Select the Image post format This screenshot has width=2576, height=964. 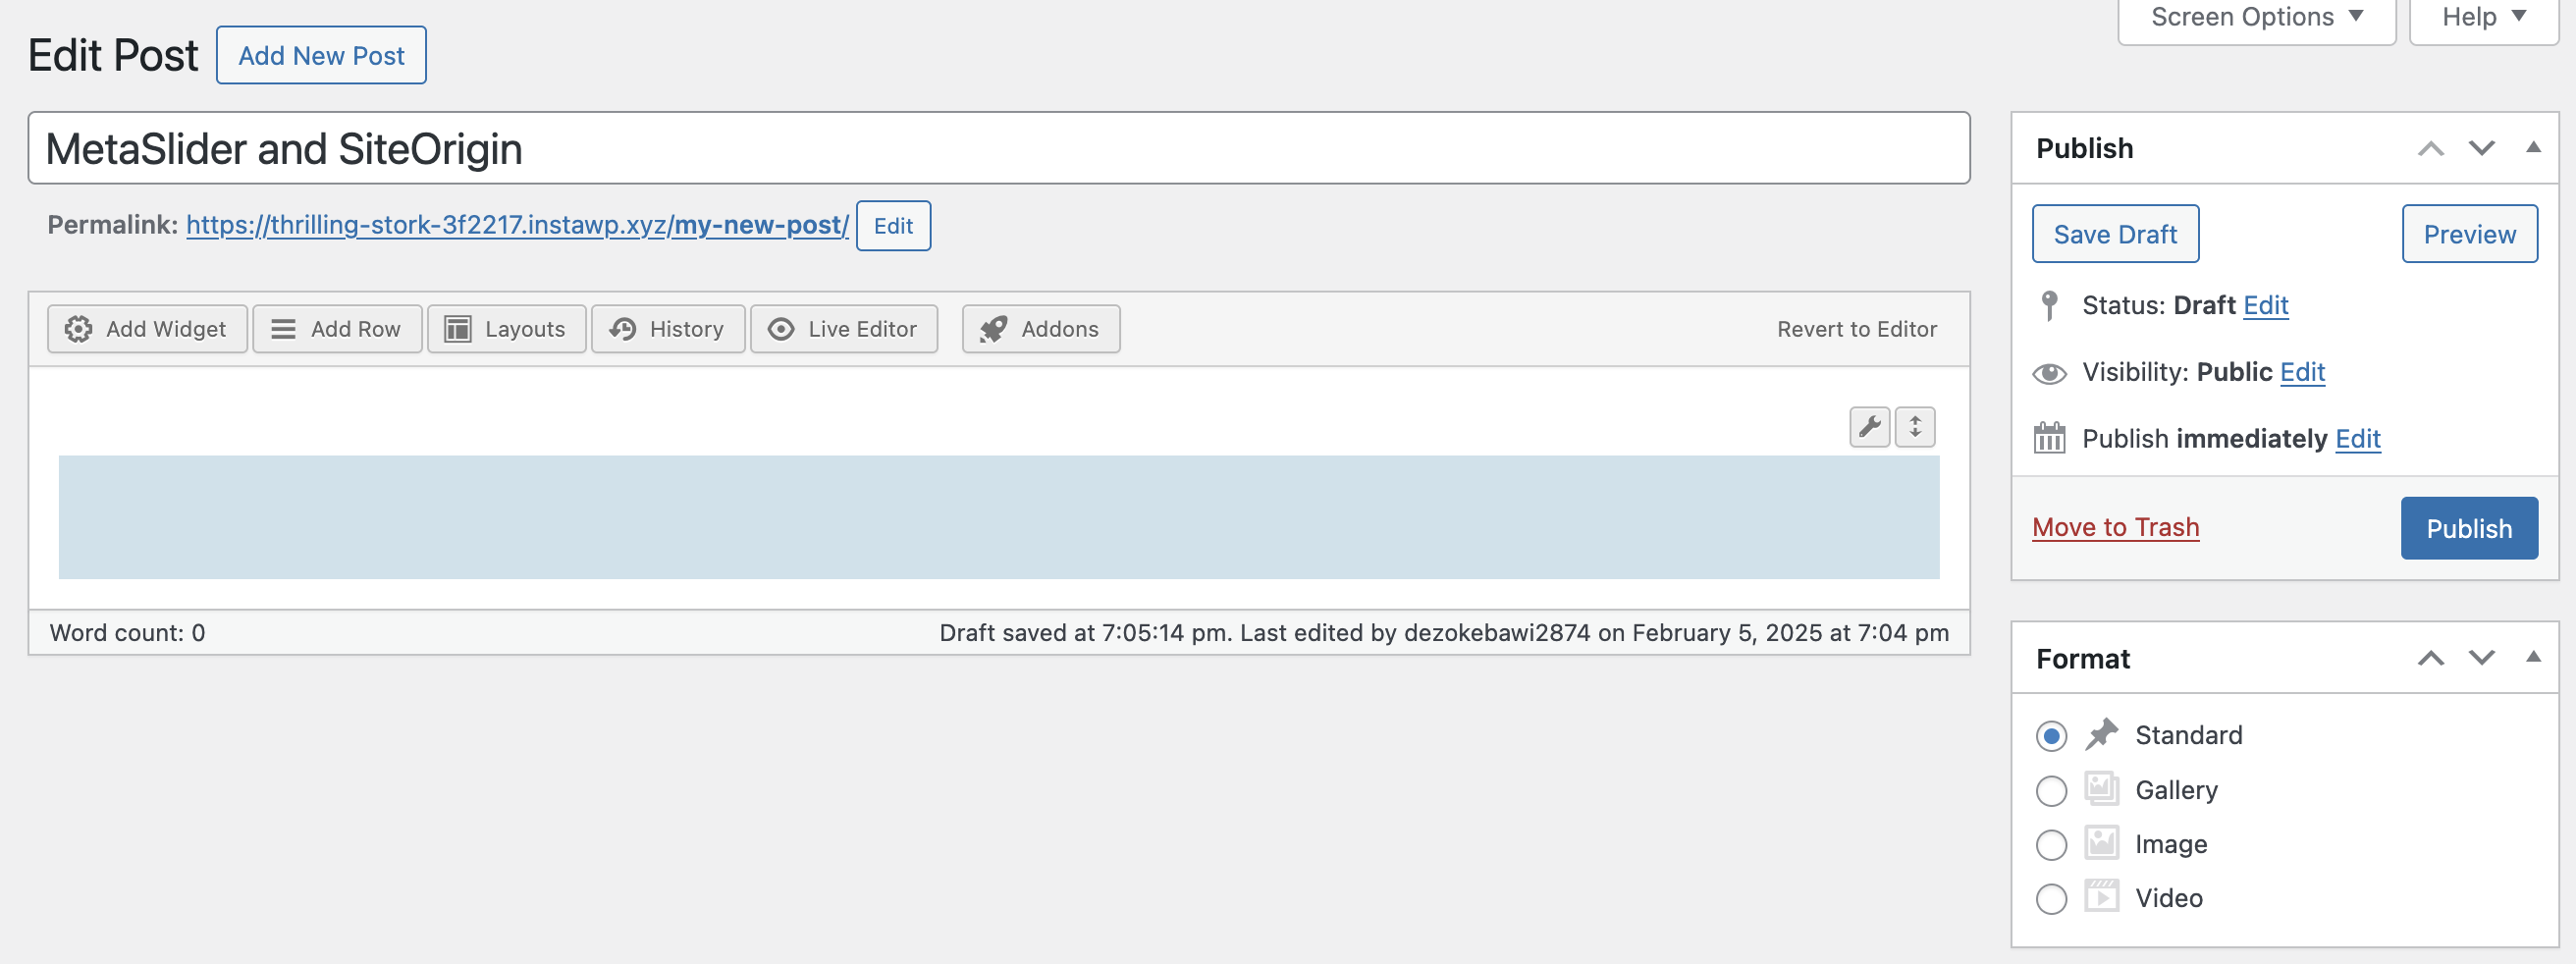(2051, 845)
